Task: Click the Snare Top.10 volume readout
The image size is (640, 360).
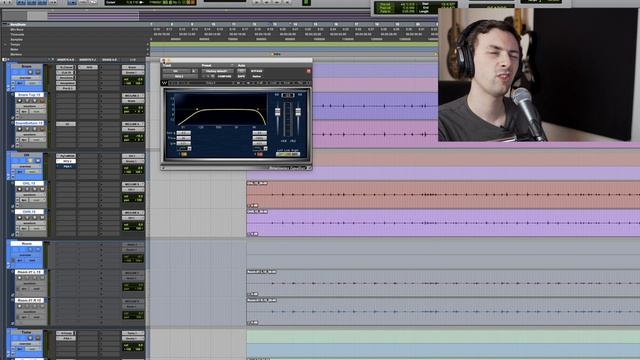Action: 133,107
